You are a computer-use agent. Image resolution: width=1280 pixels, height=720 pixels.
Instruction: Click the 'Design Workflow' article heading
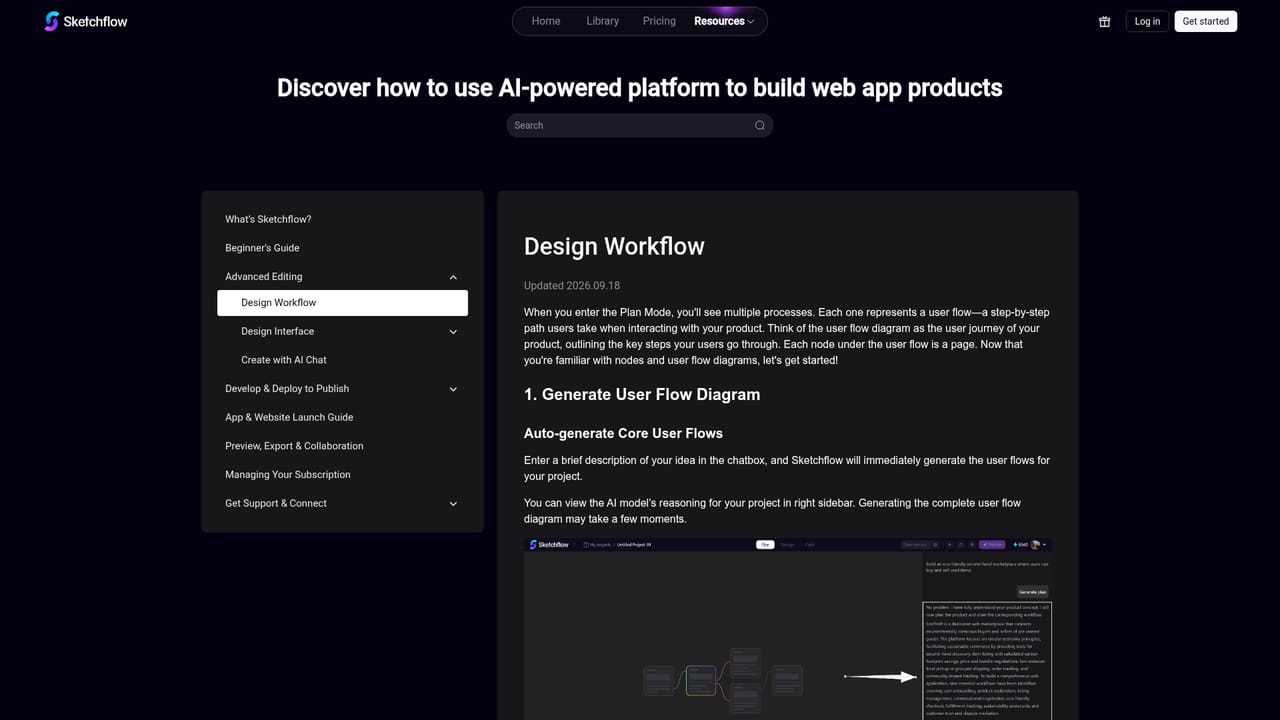(x=614, y=246)
